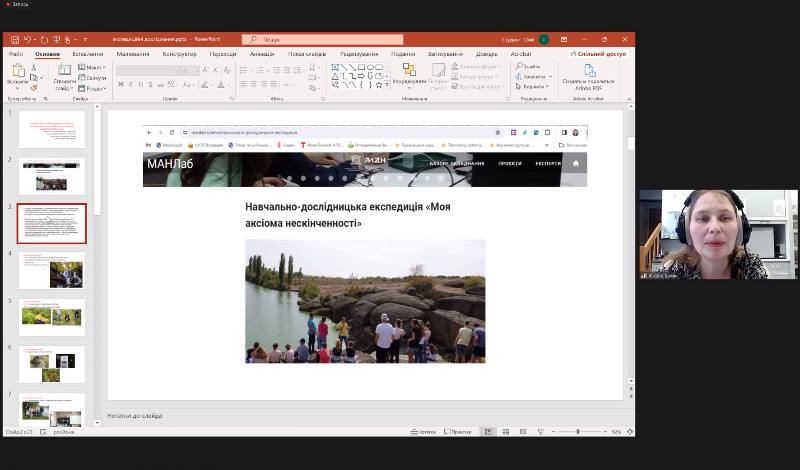Open the Вставлення ribbon tab
This screenshot has height=470, width=800.
click(x=88, y=54)
